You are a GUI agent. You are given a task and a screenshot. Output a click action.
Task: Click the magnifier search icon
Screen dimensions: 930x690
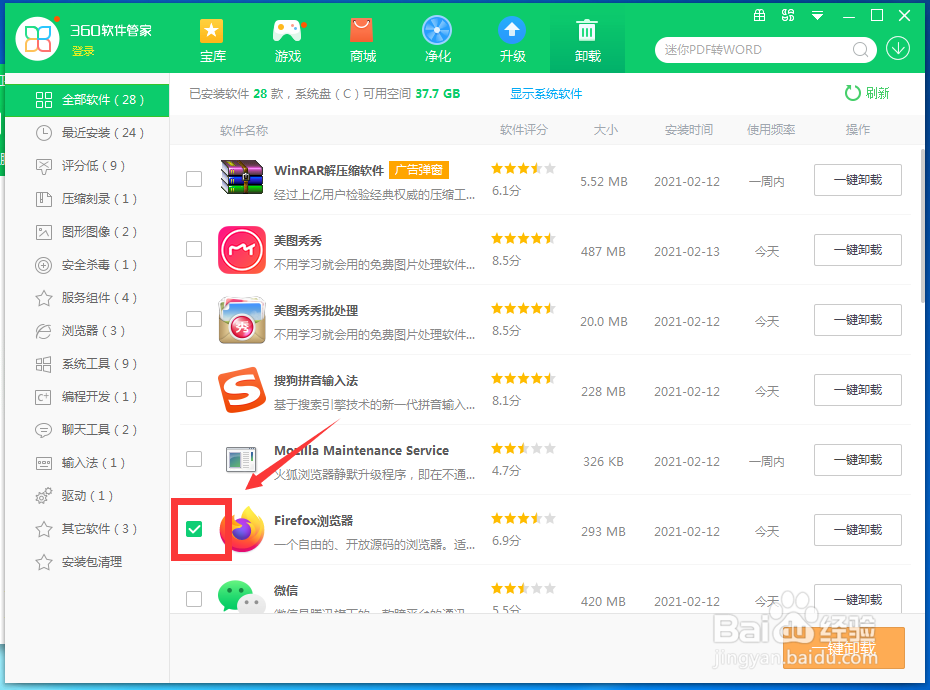[861, 50]
